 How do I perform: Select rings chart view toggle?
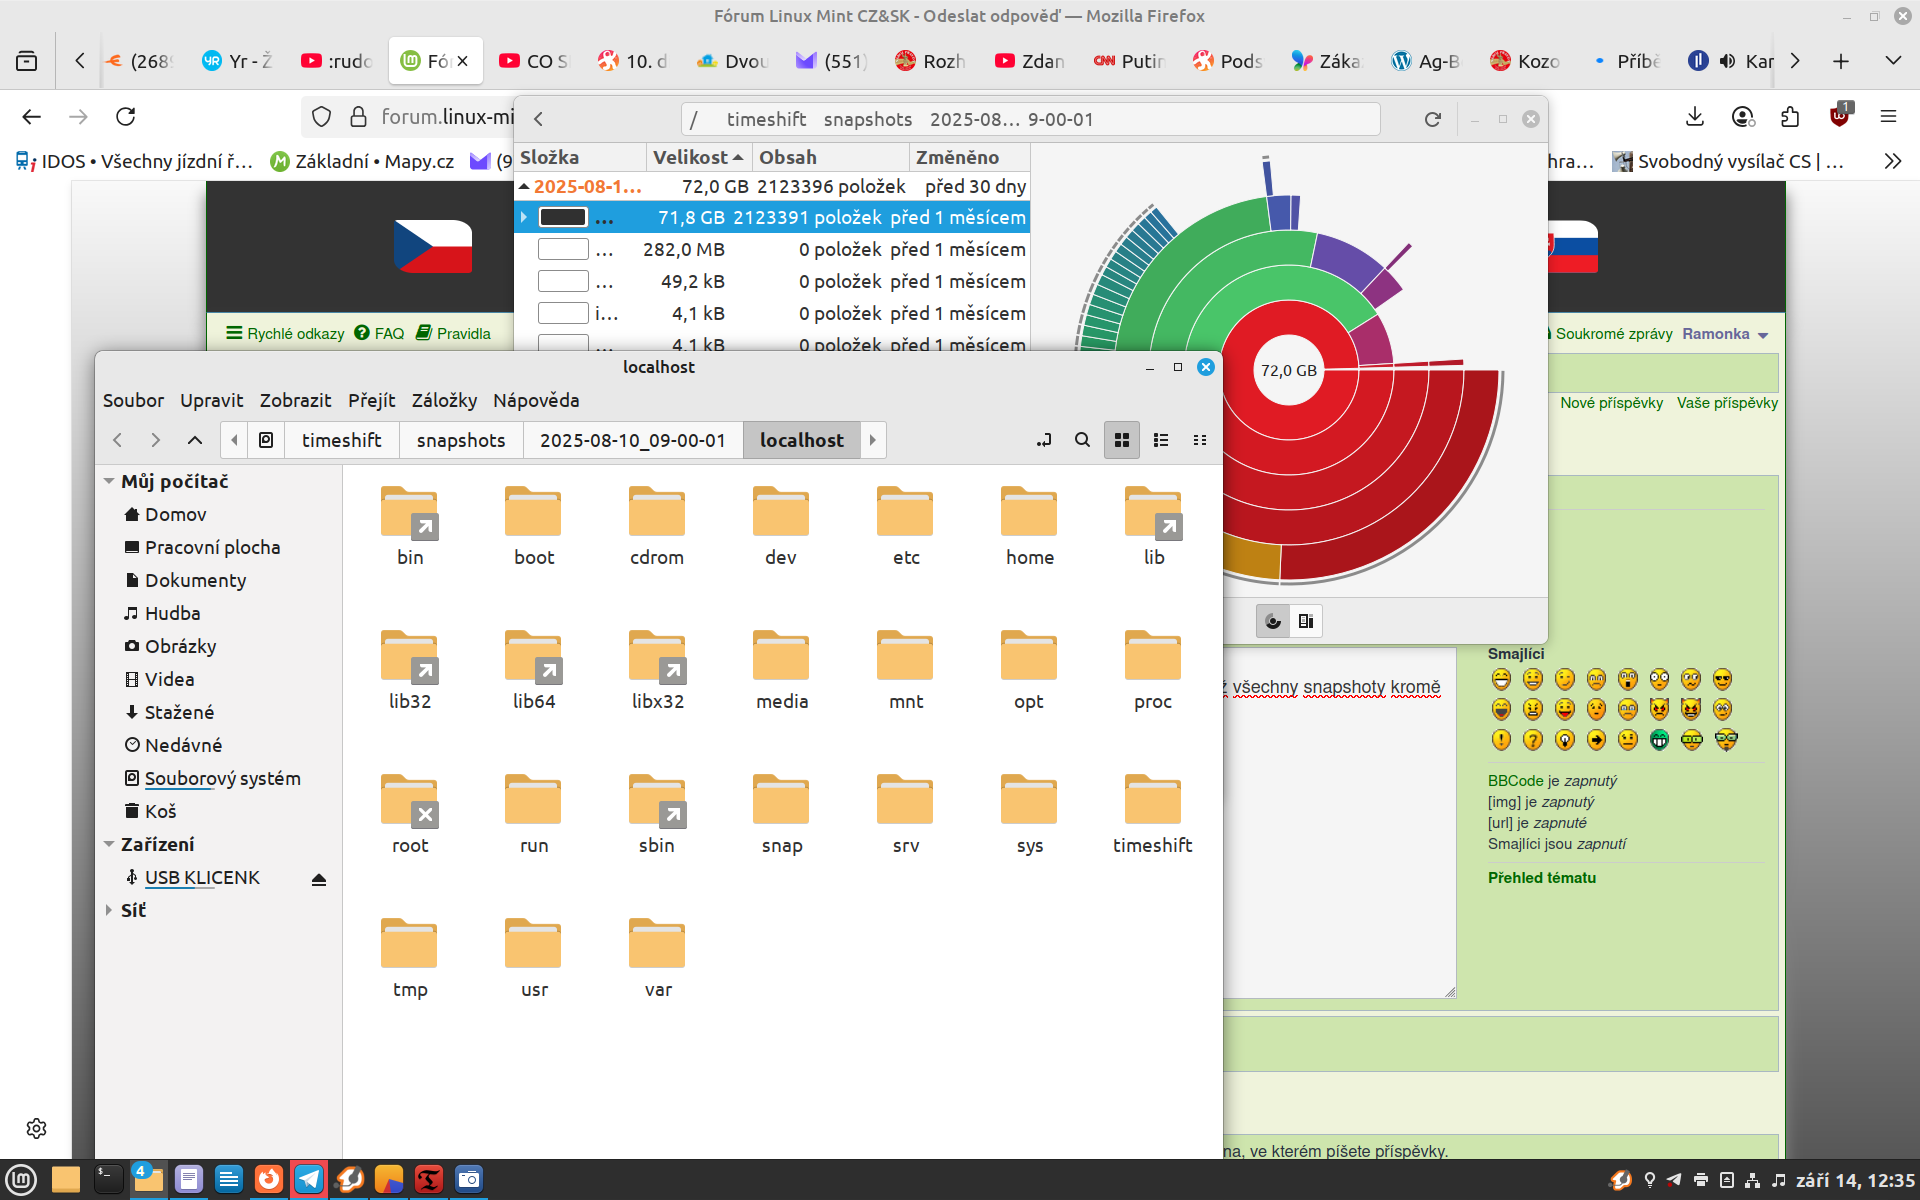(x=1273, y=621)
